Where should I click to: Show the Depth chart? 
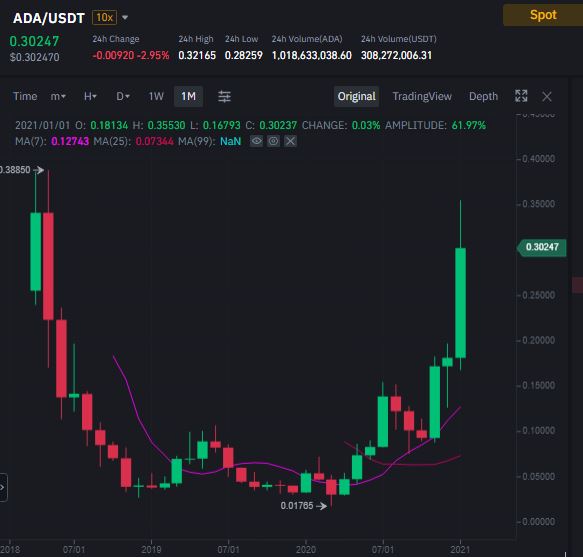(483, 97)
